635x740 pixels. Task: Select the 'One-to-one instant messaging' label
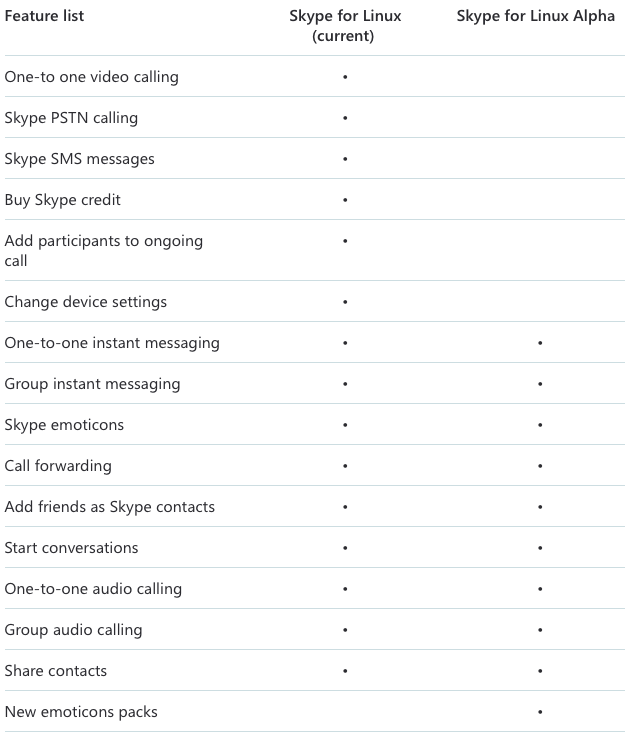(x=112, y=343)
